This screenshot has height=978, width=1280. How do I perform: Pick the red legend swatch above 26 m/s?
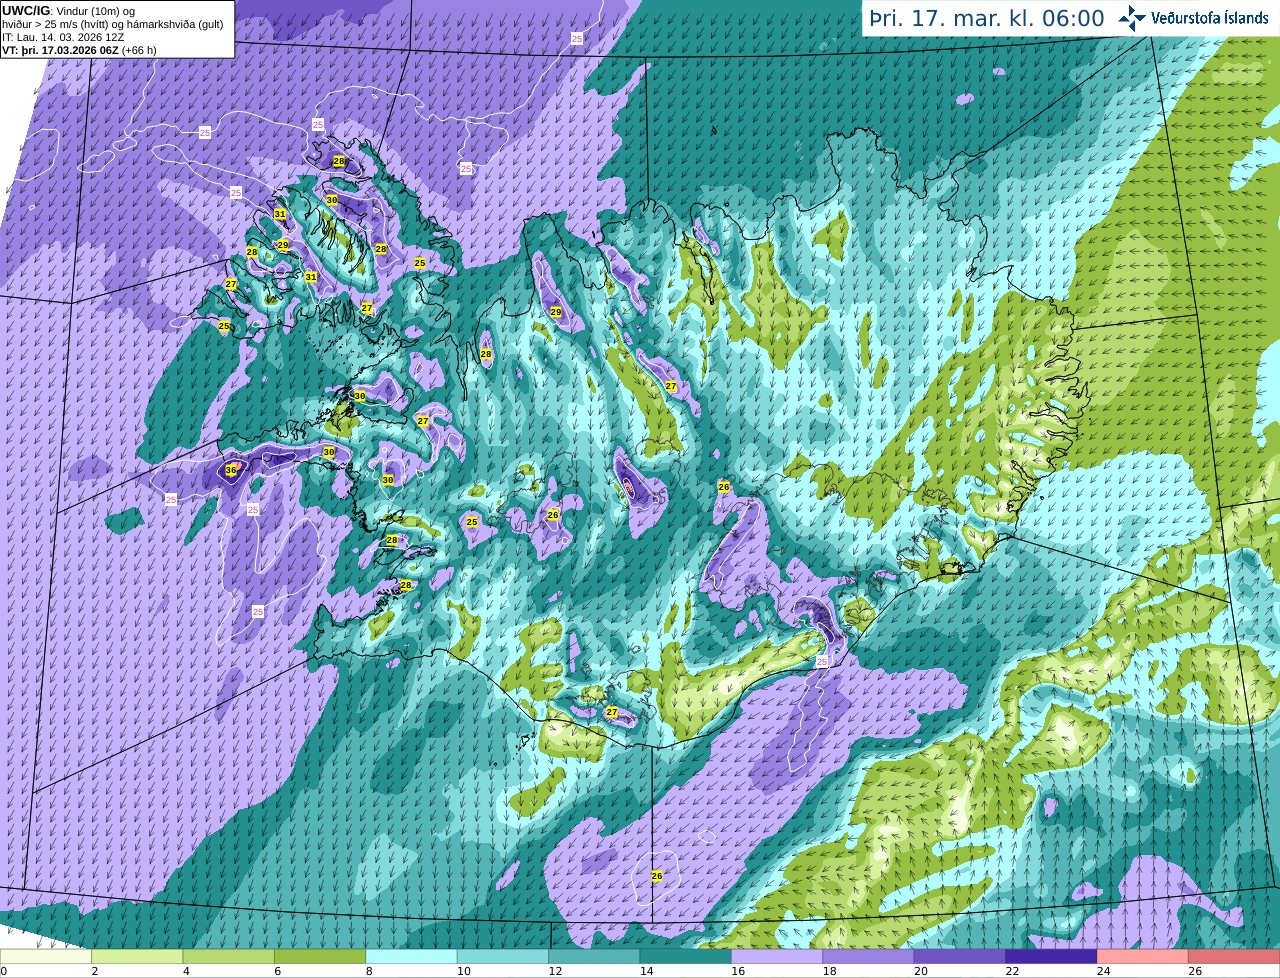(x=1235, y=957)
